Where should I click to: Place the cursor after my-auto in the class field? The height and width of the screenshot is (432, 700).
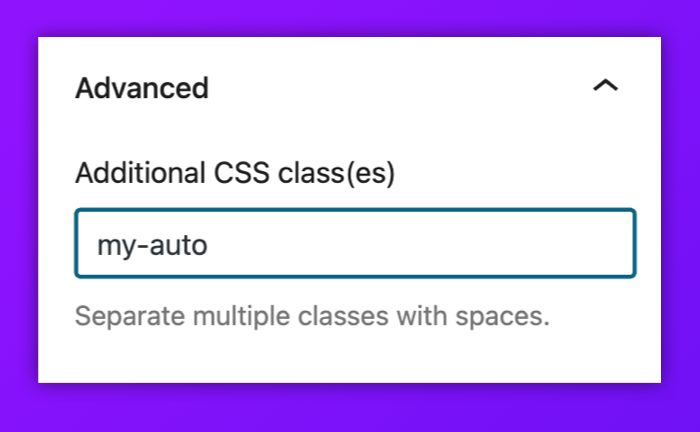click(x=209, y=245)
